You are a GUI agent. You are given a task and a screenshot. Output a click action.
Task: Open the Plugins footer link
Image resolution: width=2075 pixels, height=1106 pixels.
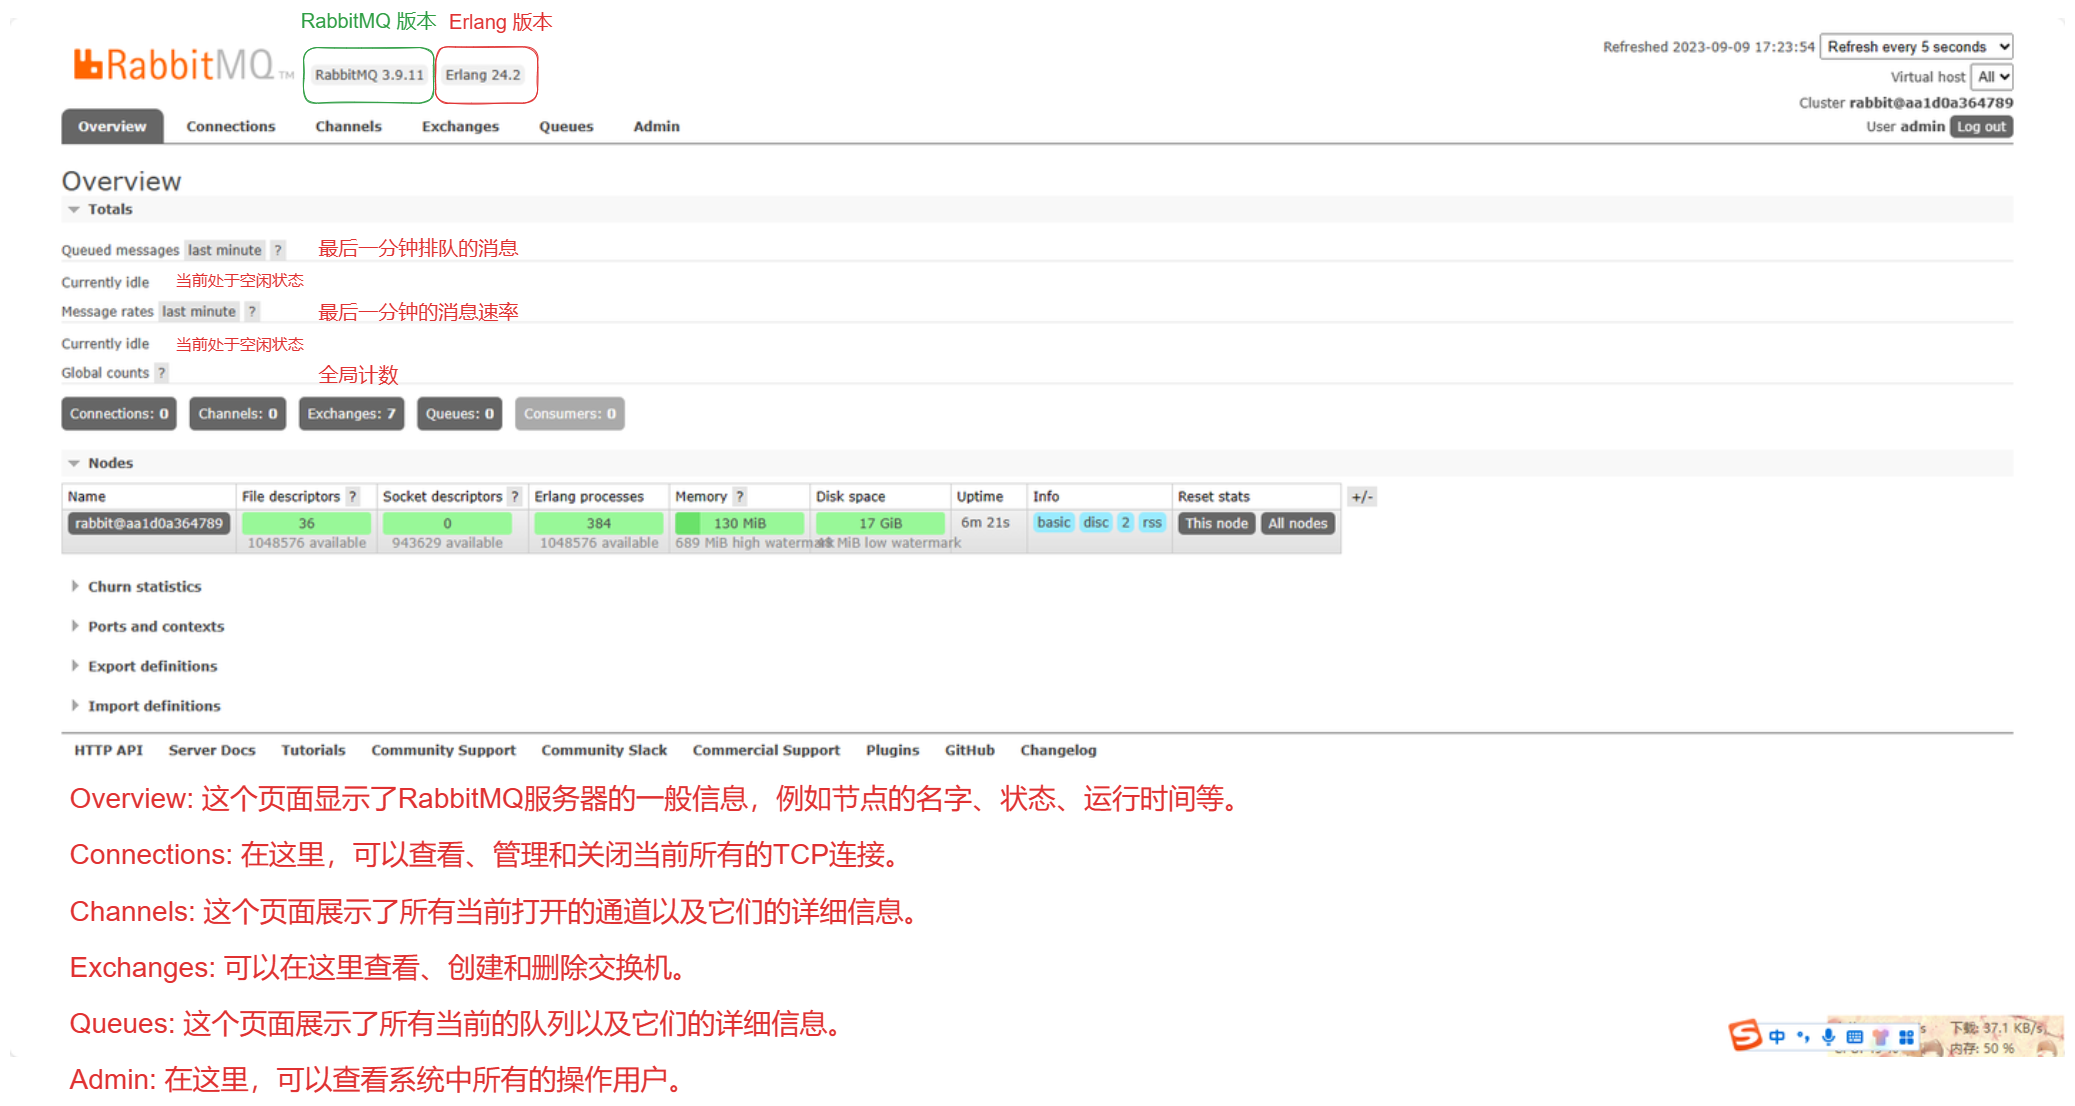892,750
